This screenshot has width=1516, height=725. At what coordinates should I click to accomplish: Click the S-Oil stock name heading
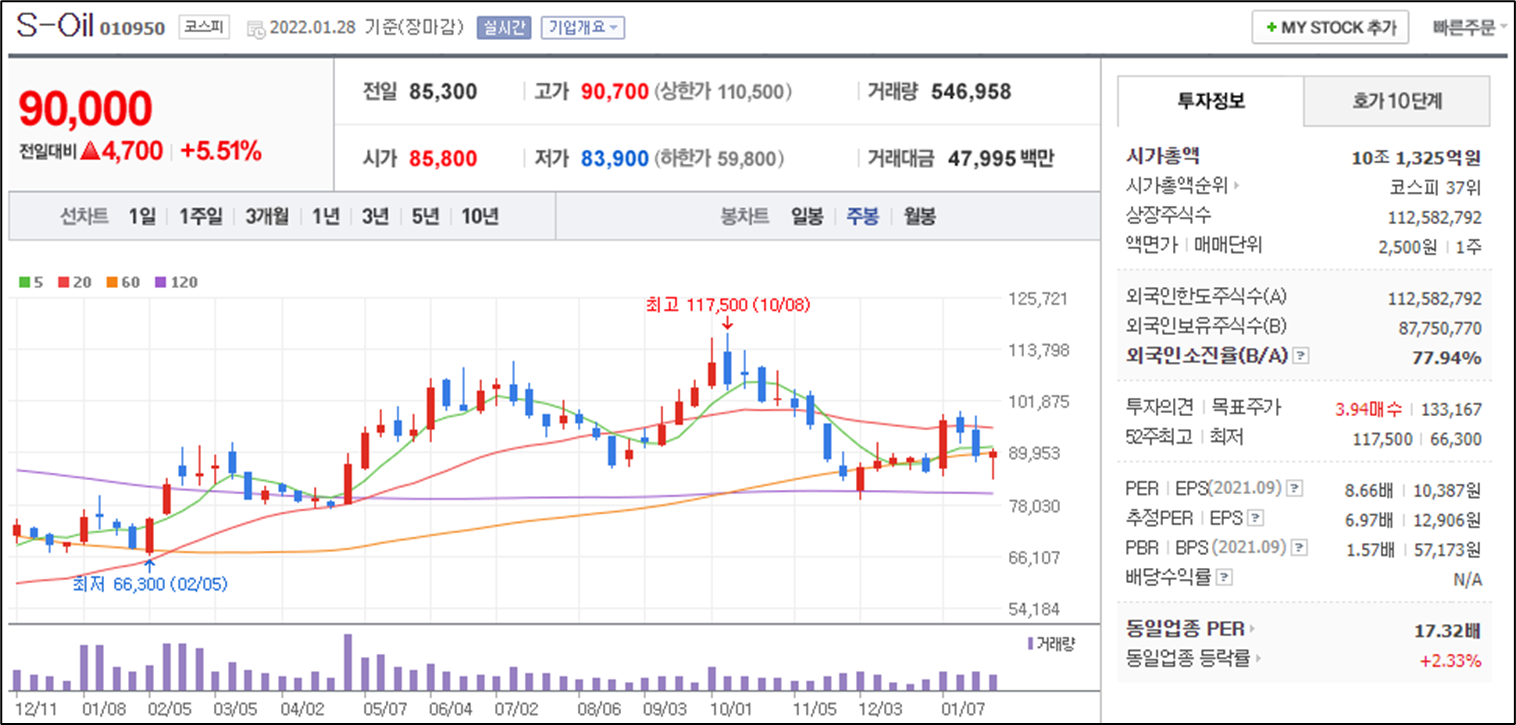[55, 26]
